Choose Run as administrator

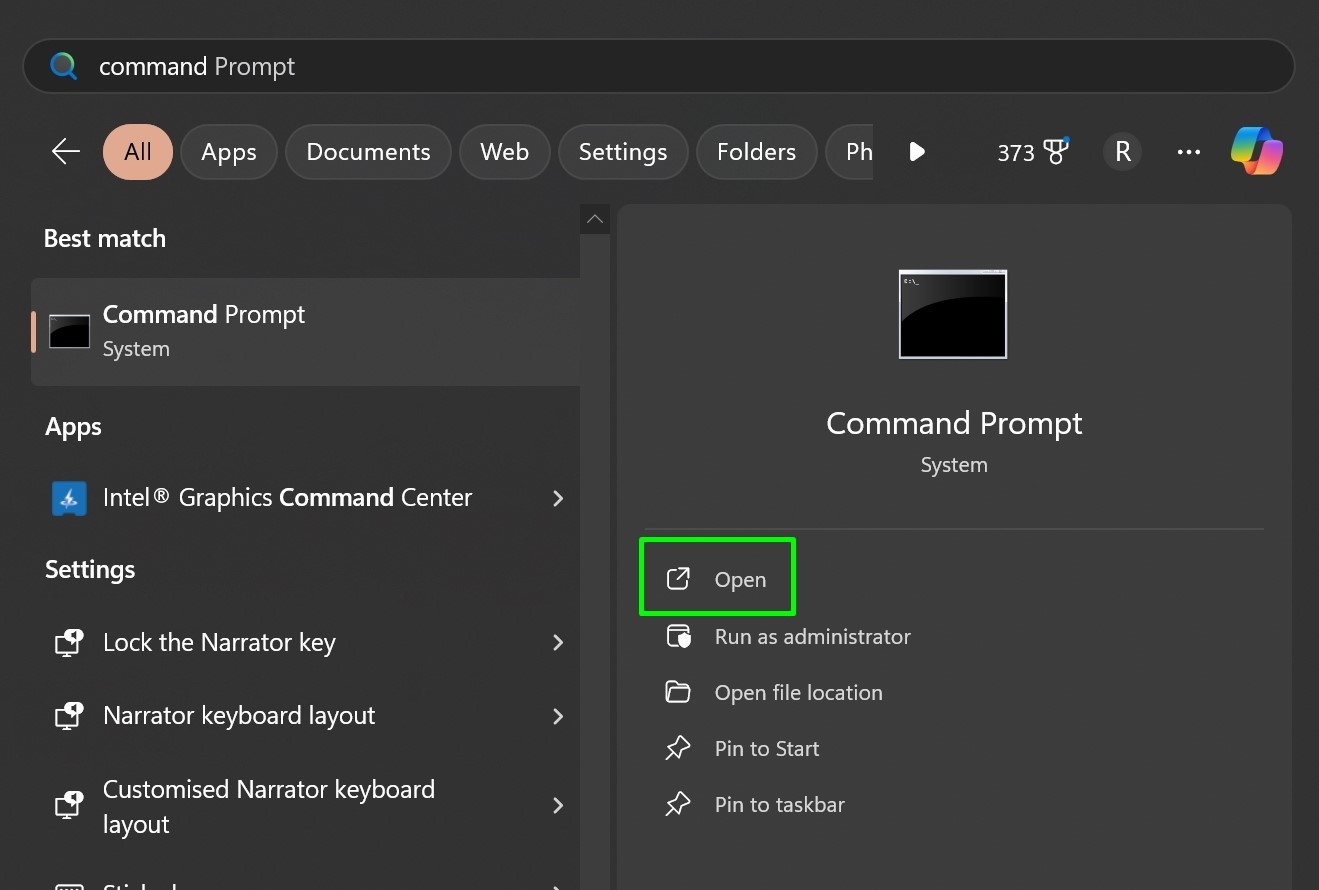pos(812,637)
